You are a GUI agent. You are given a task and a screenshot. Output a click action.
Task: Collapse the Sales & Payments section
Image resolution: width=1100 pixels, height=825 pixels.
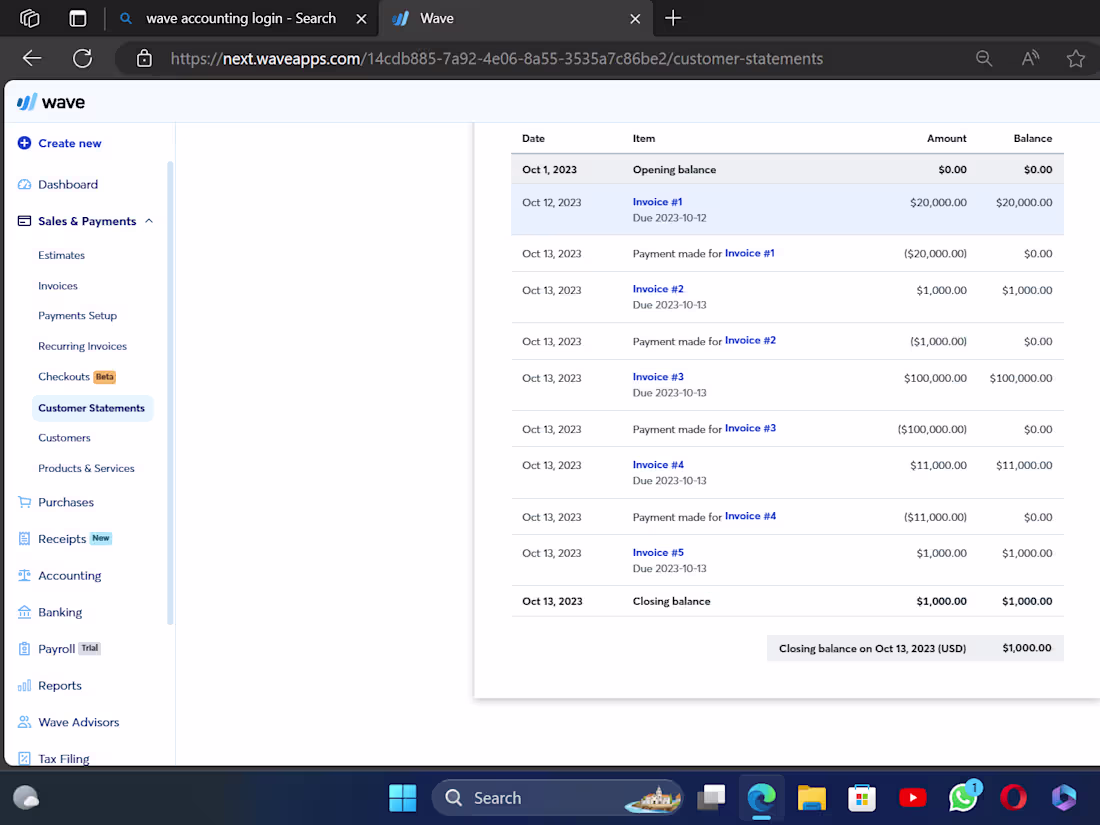pos(148,220)
